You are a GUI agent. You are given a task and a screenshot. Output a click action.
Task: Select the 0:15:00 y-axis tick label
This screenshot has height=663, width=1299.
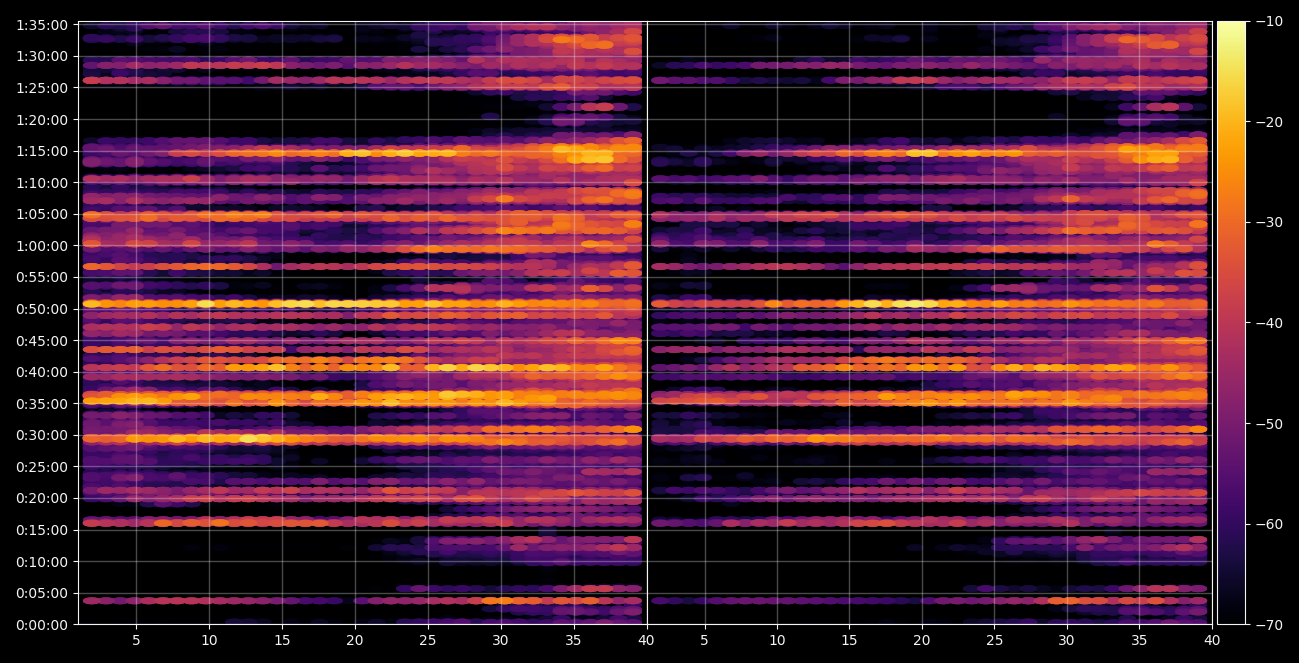43,530
